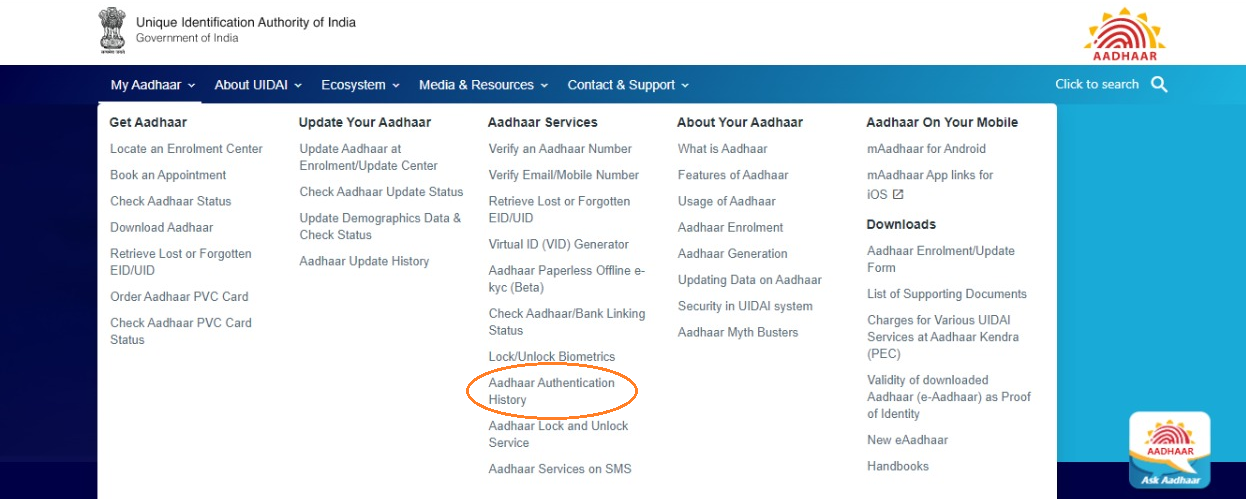The image size is (1246, 499).
Task: Open Locate an Enrolment Center
Action: coord(186,149)
